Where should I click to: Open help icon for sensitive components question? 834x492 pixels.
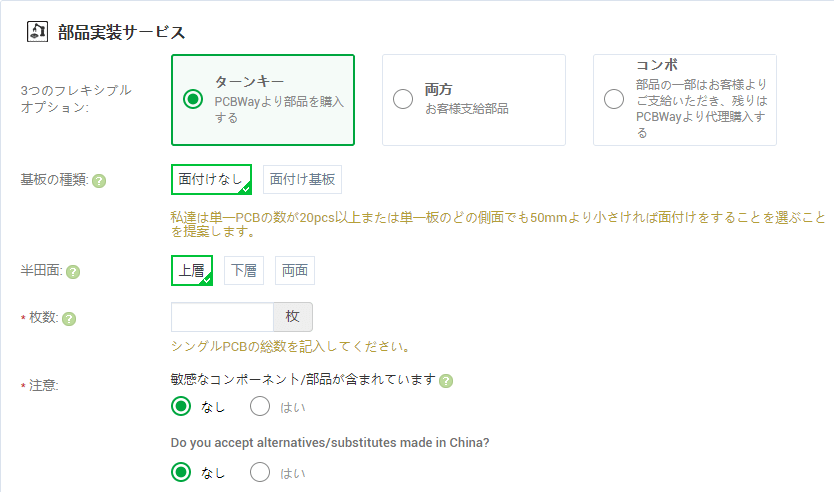[x=446, y=381]
